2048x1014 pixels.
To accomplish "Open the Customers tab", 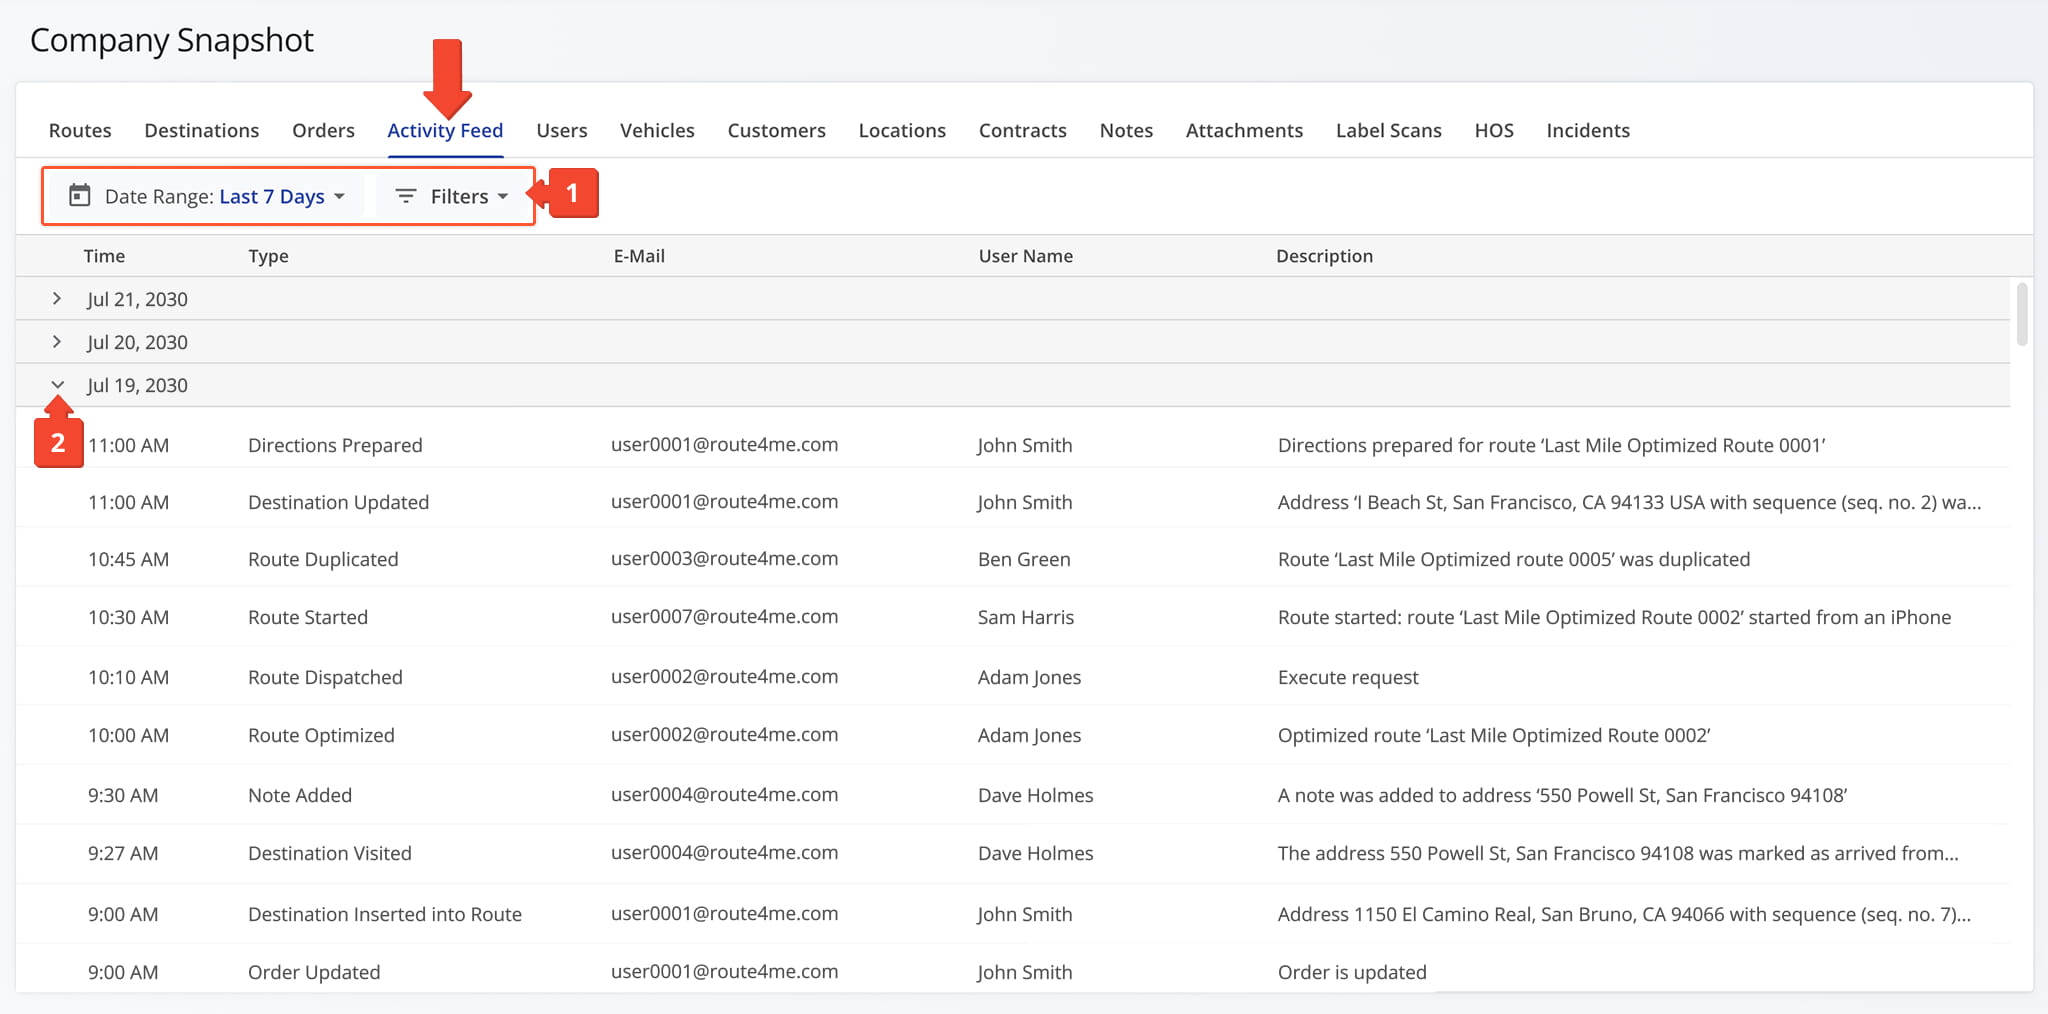I will (776, 130).
